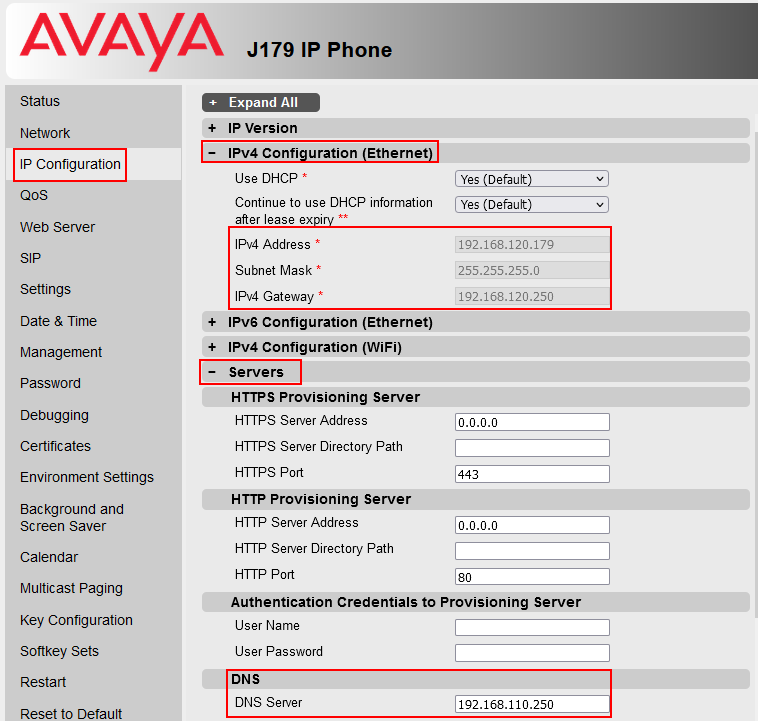This screenshot has height=721, width=758.
Task: Open the DHCP after lease expiry dropdown
Action: [531, 204]
